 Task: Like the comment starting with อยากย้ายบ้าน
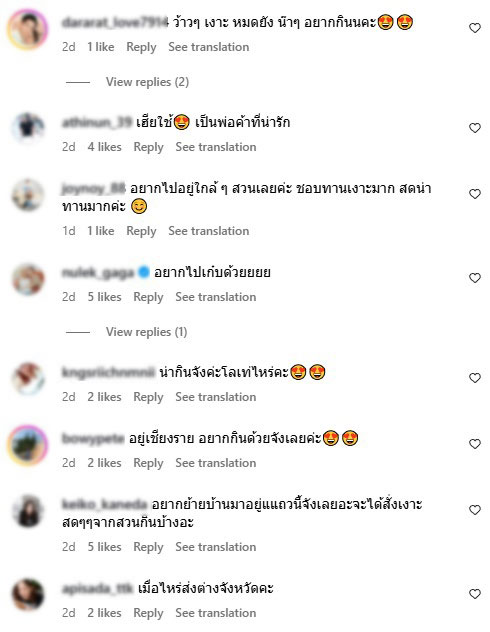click(475, 510)
